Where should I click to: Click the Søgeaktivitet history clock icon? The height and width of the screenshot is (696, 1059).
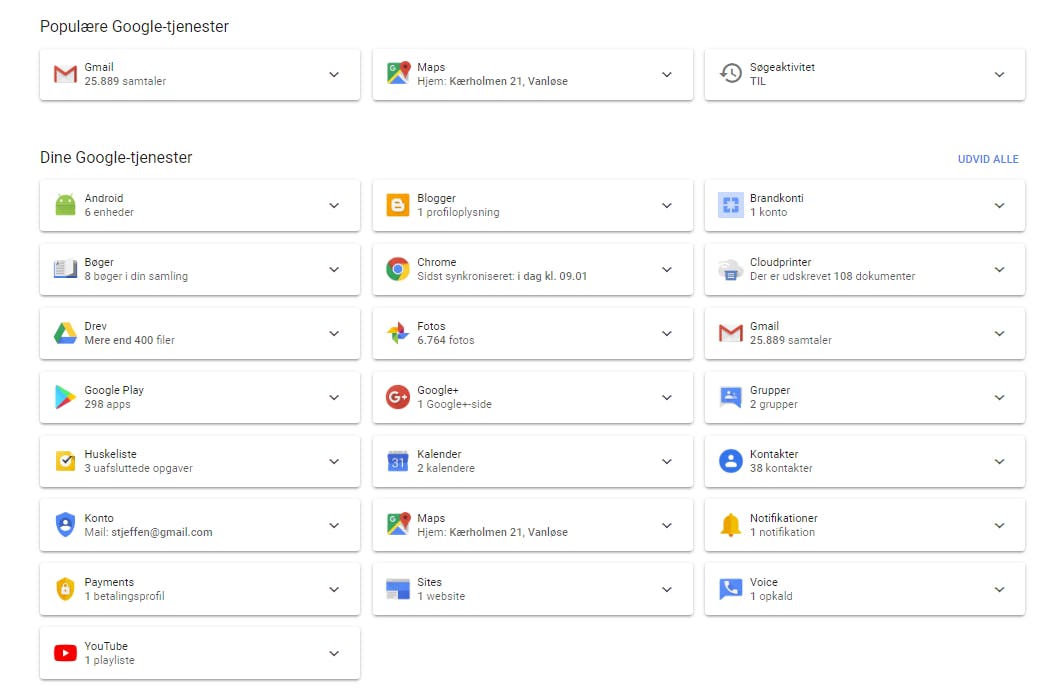point(731,73)
